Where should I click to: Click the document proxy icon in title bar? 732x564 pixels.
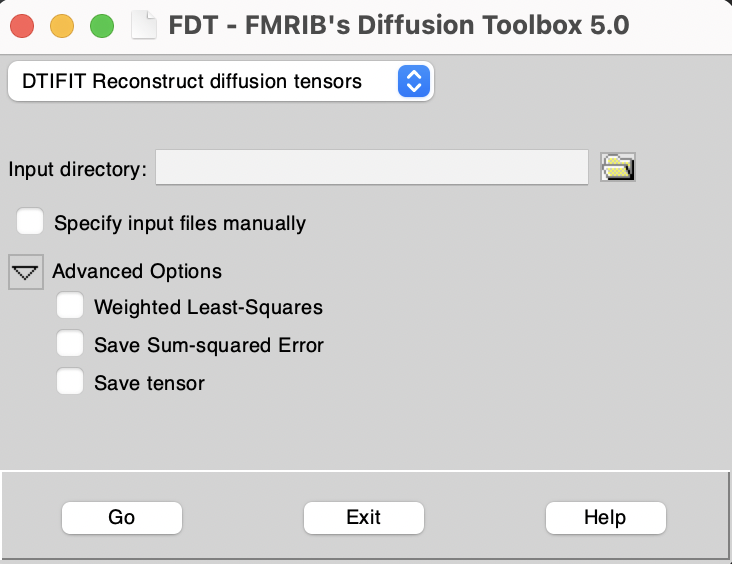pyautogui.click(x=145, y=25)
